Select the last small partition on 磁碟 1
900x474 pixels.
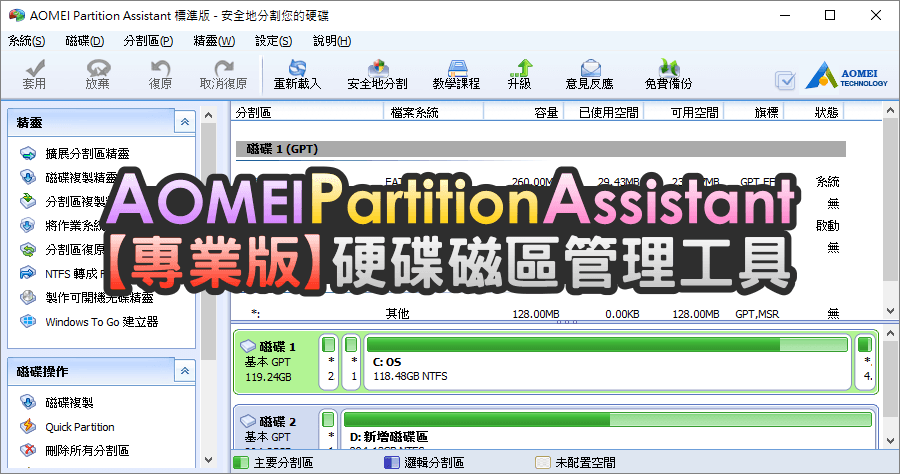[866, 363]
